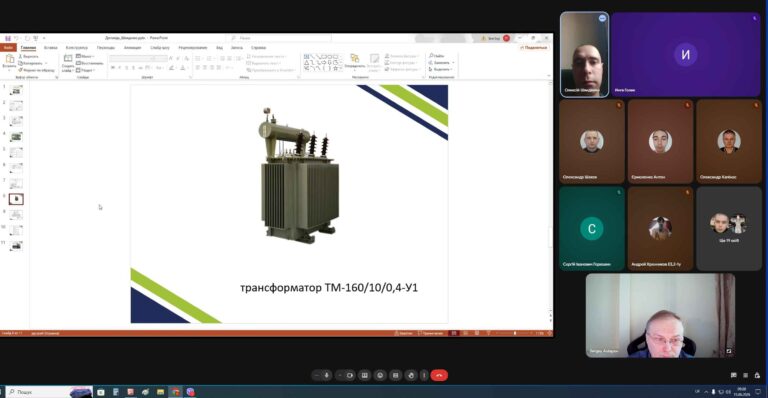The height and width of the screenshot is (398, 768).
Task: Open the meeting chat panel icon
Action: pos(733,375)
